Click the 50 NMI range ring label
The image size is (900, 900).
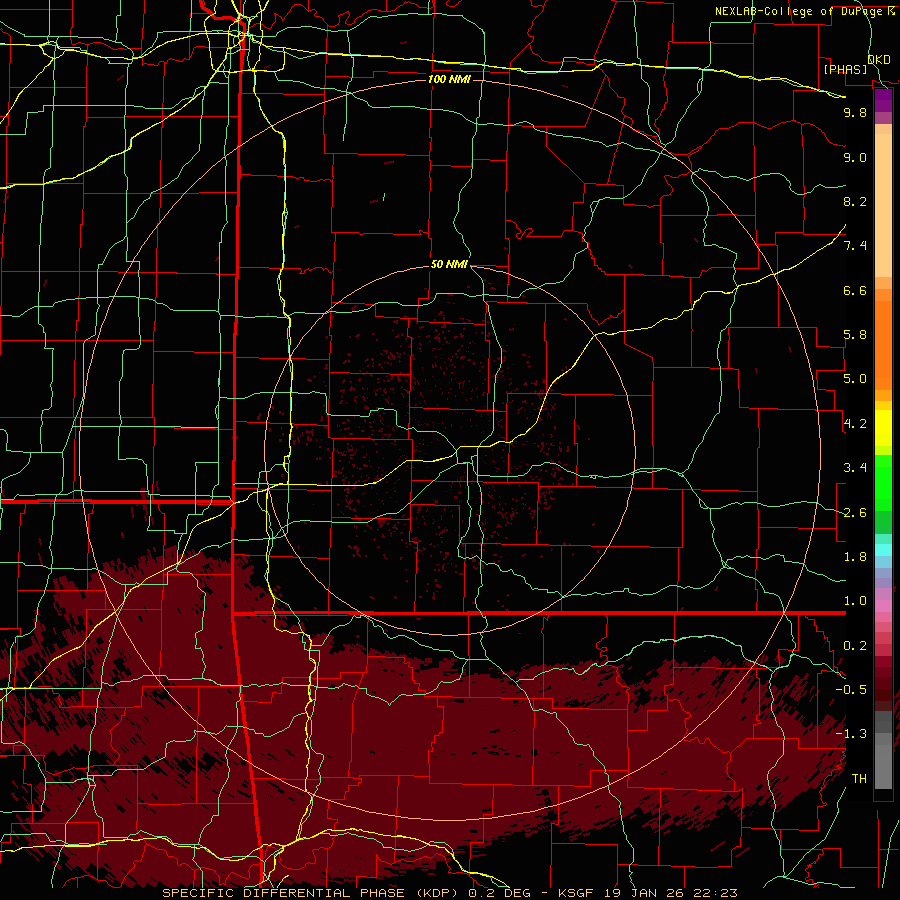pyautogui.click(x=449, y=264)
